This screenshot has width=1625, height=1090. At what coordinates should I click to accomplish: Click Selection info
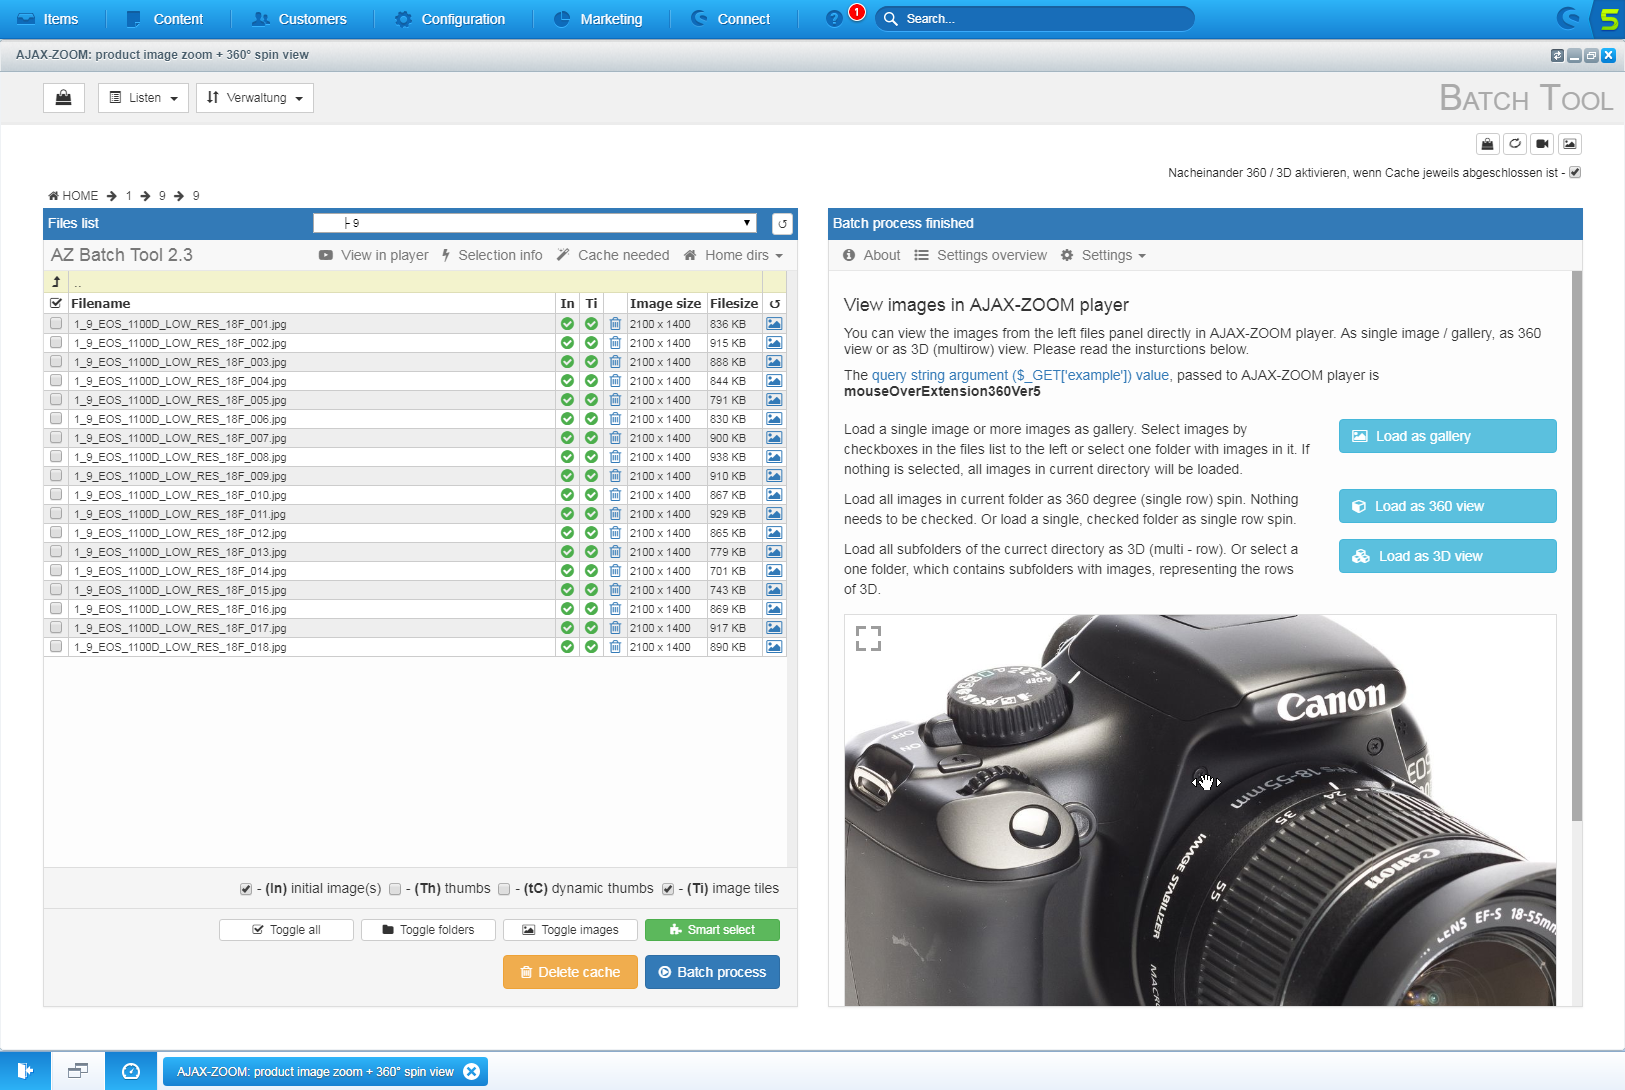pos(491,256)
